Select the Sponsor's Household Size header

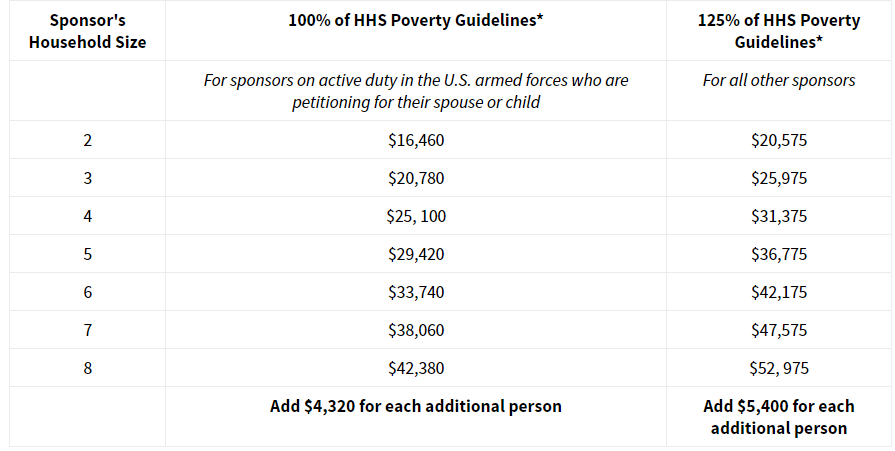tap(87, 31)
